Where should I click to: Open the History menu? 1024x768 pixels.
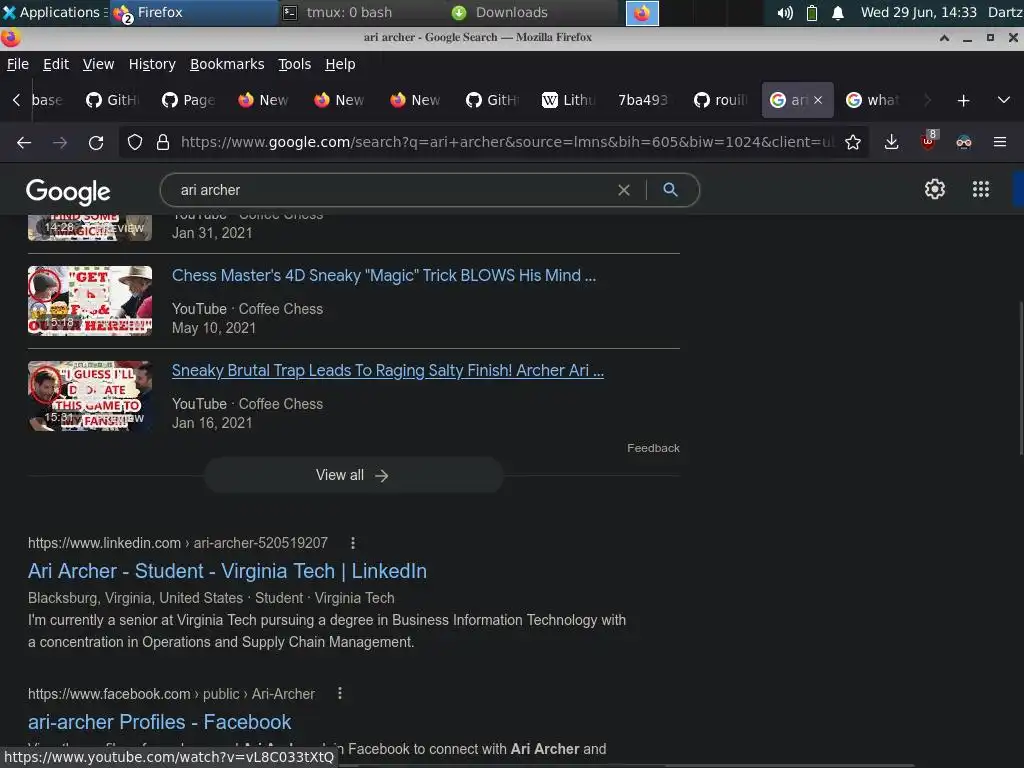152,64
